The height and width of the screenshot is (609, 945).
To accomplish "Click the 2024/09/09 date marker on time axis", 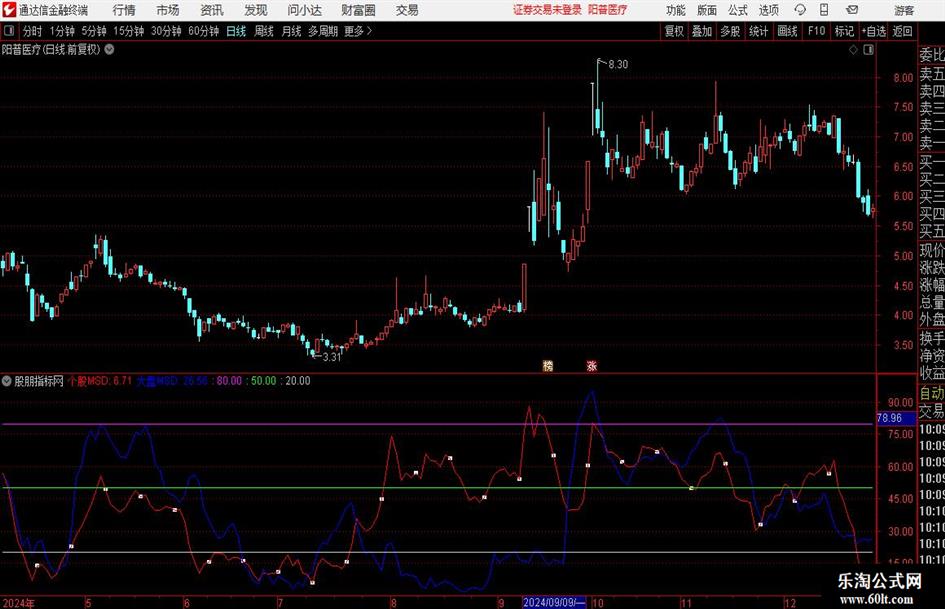I will point(554,602).
